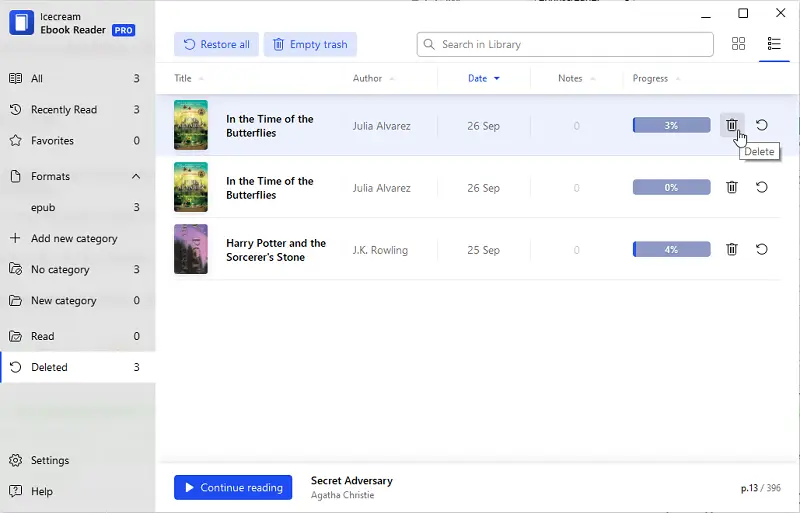Click the 4% progress bar
This screenshot has width=800, height=513.
tap(671, 250)
